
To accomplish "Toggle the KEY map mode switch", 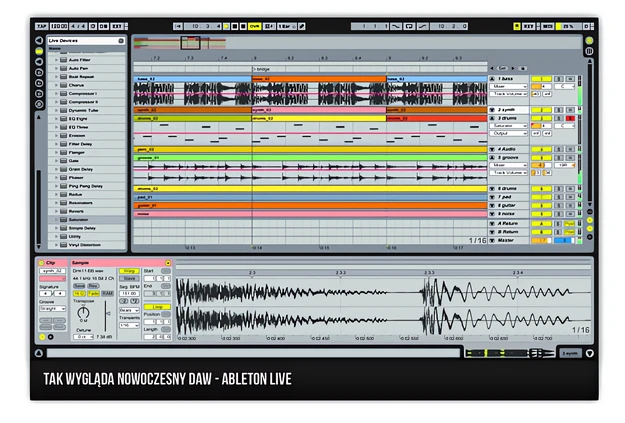I will tap(529, 26).
